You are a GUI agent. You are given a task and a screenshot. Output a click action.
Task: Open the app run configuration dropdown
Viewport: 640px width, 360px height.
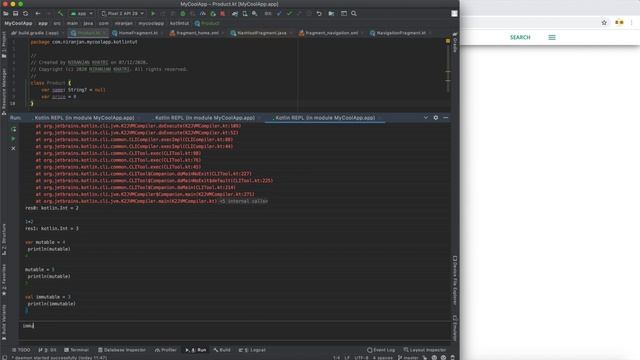click(82, 13)
